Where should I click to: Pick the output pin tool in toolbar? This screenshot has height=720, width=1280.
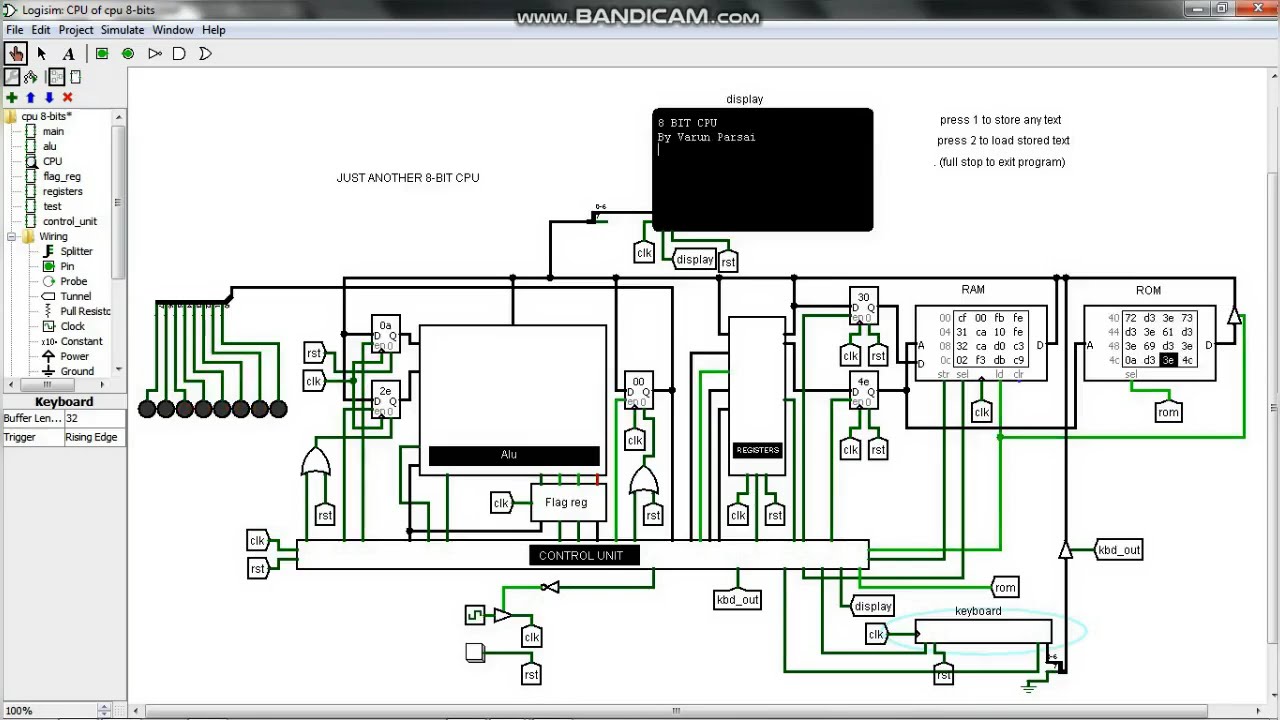coord(128,54)
